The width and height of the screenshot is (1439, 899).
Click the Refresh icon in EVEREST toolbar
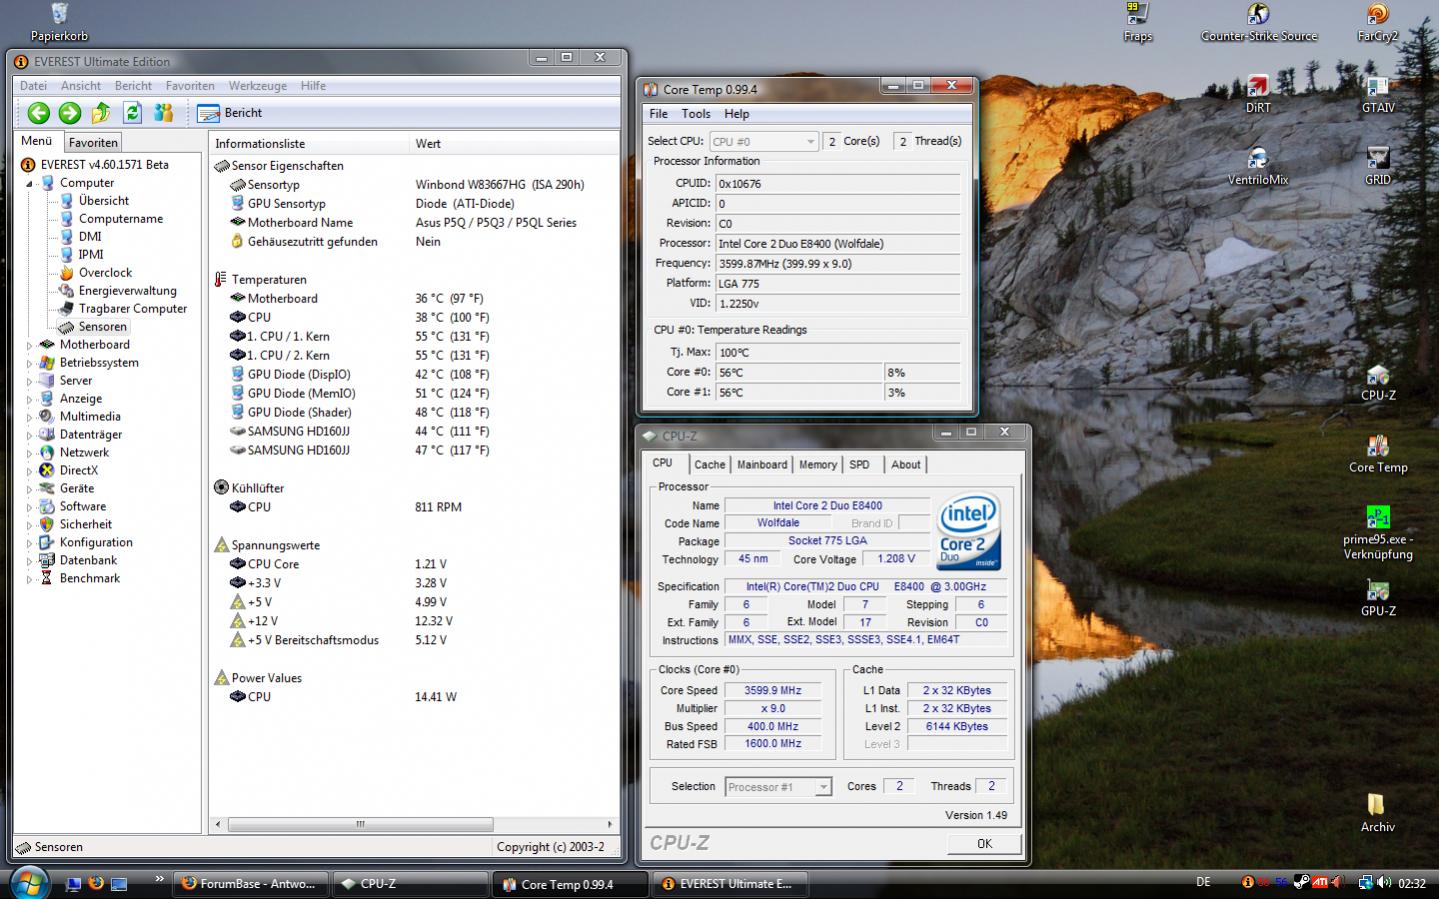tap(132, 113)
